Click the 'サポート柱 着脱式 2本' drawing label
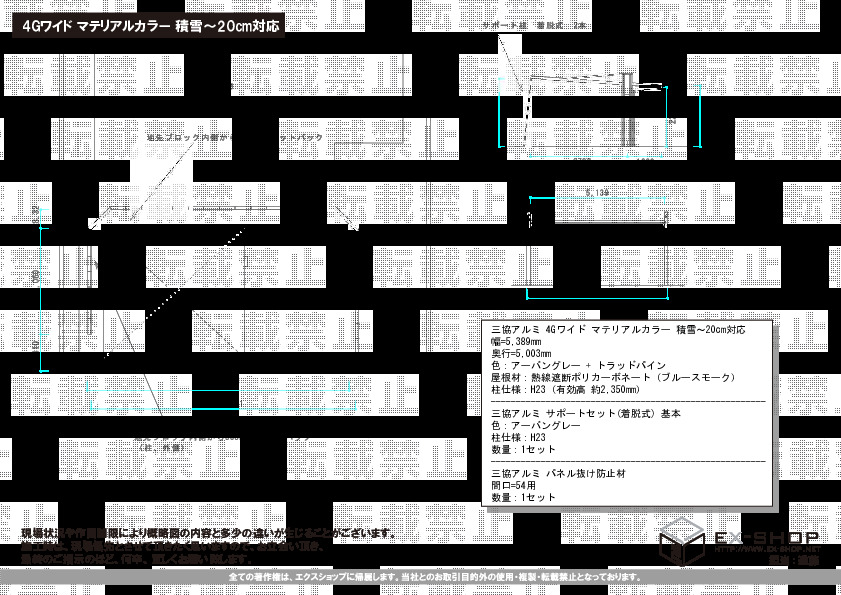Viewport: 841px width, 595px height. [534, 25]
